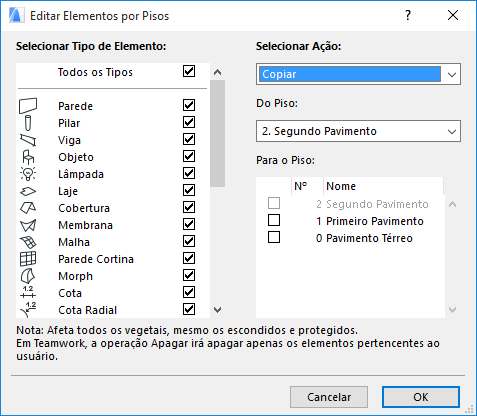
Task: Click the Cancelar button
Action: click(329, 397)
